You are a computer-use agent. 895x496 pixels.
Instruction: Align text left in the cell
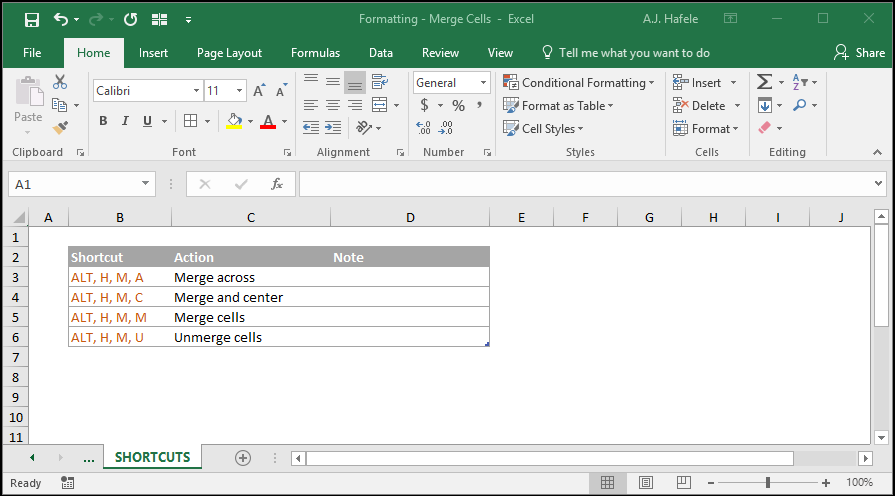pyautogui.click(x=311, y=105)
